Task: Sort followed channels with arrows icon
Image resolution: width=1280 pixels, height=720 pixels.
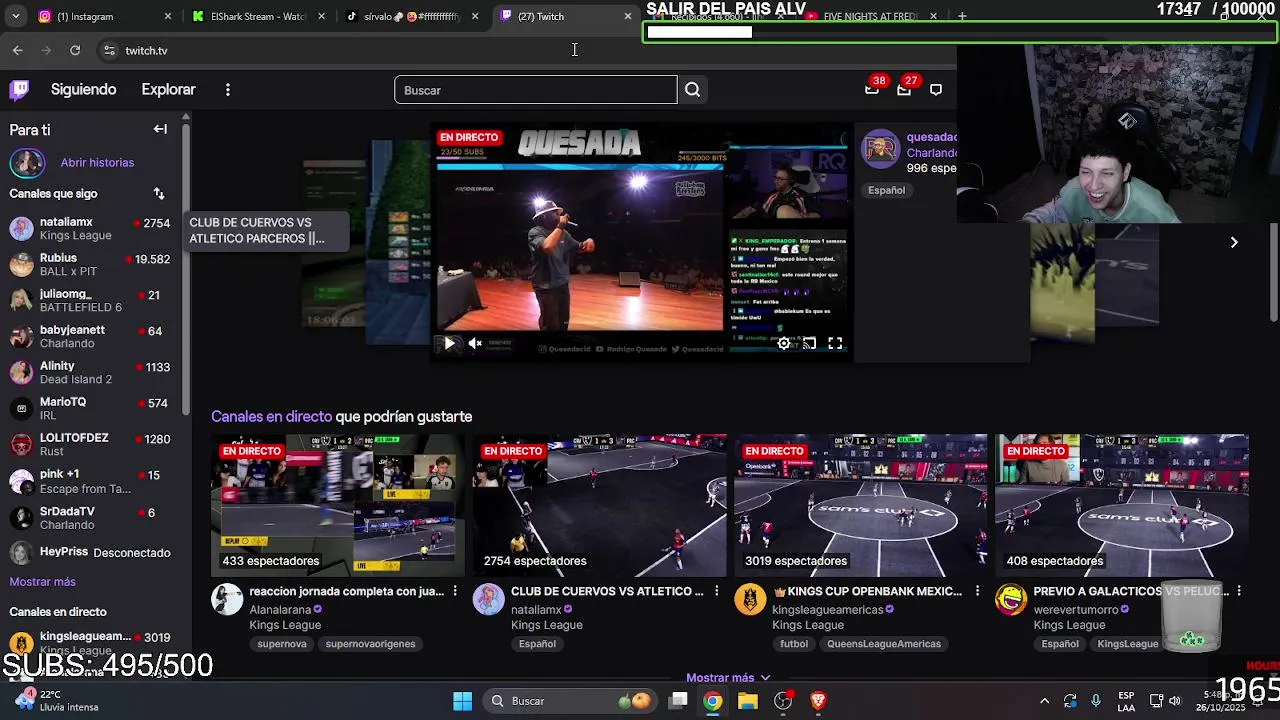Action: (x=159, y=193)
